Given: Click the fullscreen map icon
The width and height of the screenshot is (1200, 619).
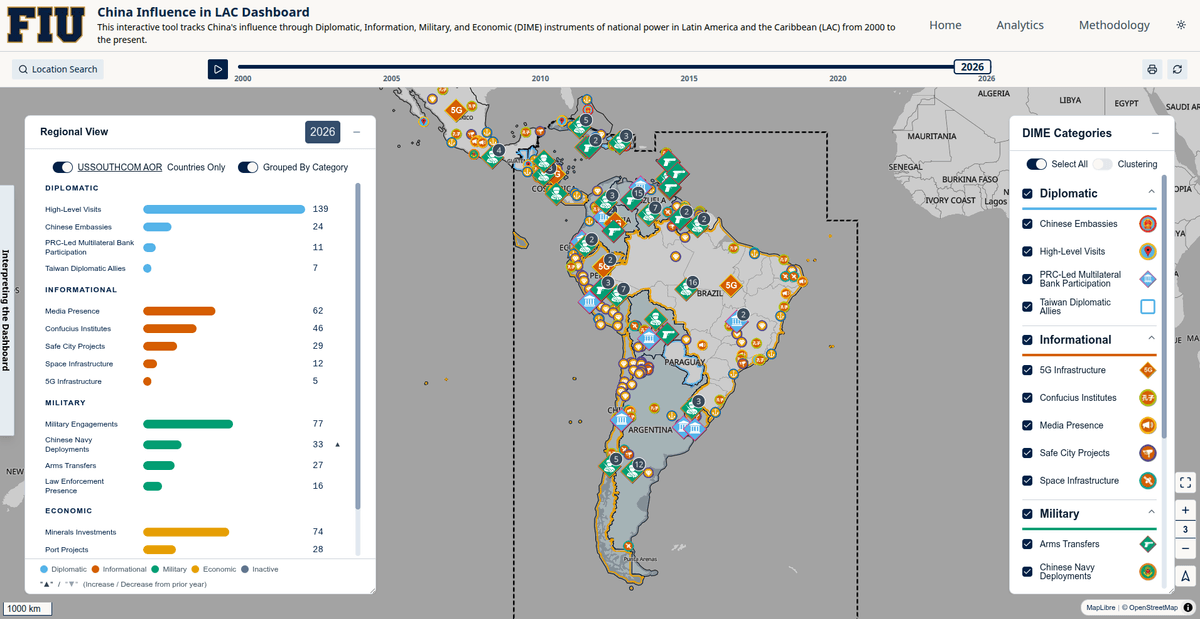Looking at the screenshot, I should point(1185,483).
